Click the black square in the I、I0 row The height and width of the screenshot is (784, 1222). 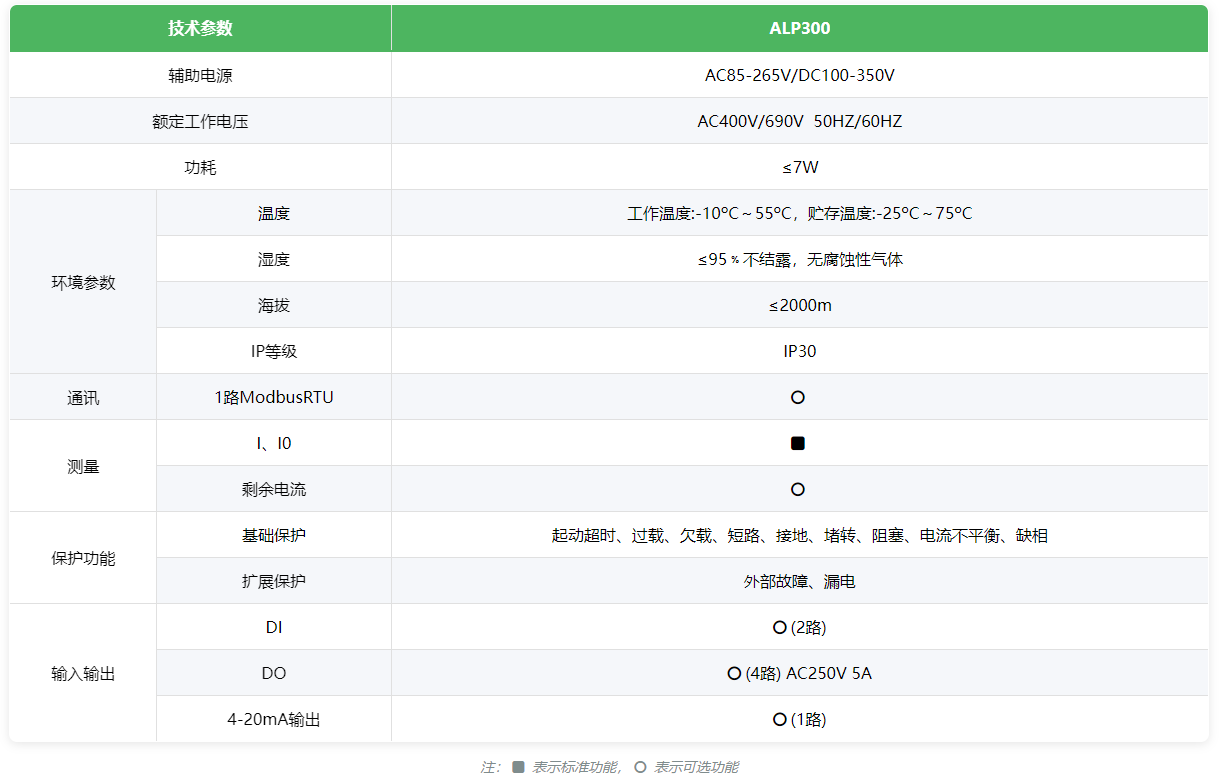(x=797, y=443)
